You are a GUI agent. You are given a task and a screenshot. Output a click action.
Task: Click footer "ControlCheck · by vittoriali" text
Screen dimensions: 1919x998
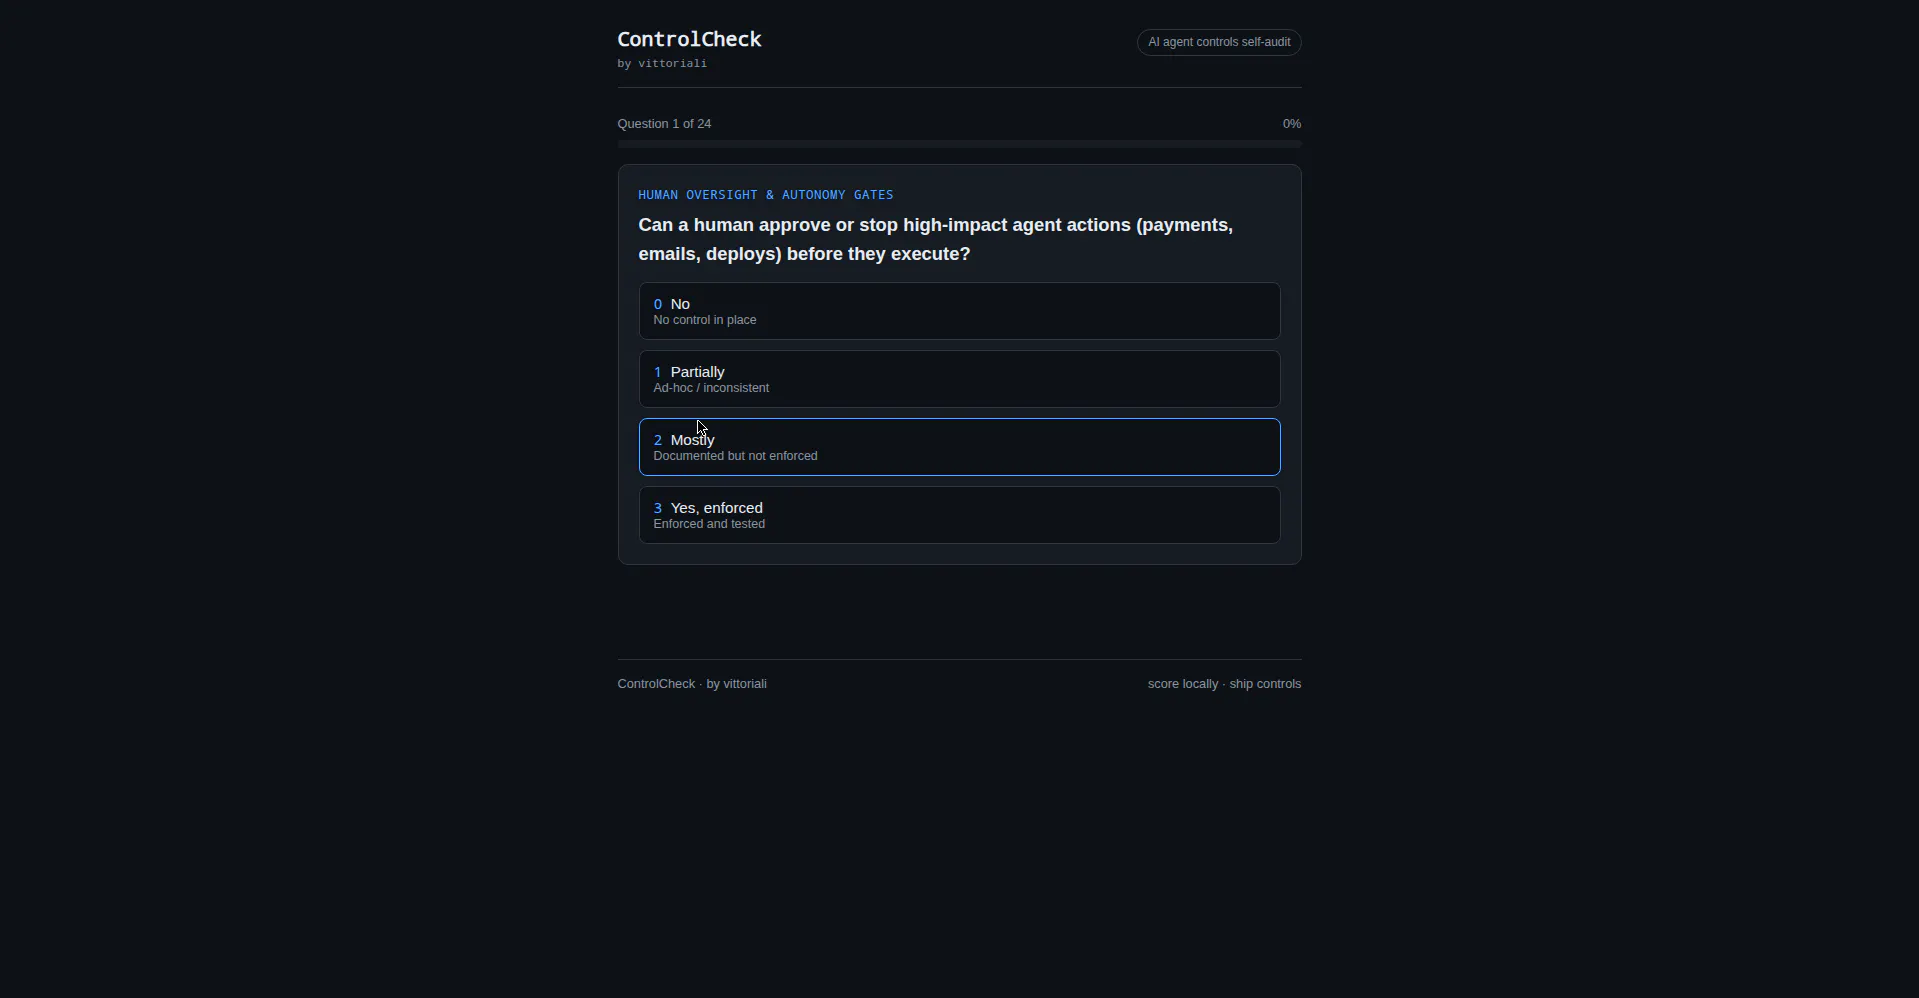692,684
